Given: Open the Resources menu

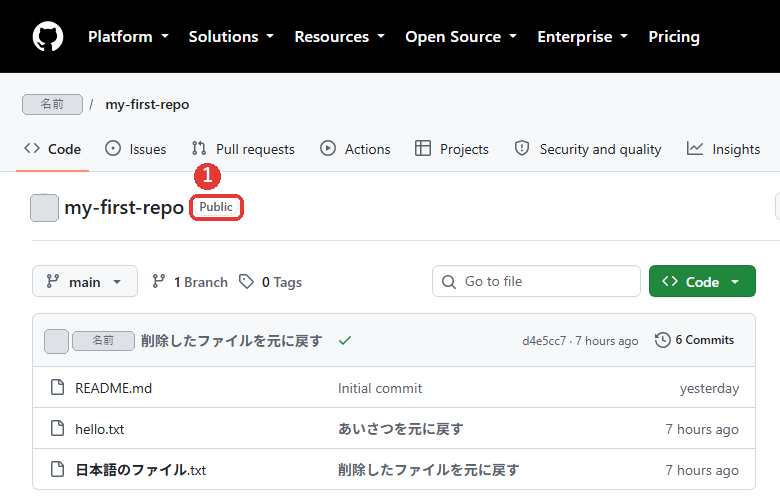Looking at the screenshot, I should point(340,36).
